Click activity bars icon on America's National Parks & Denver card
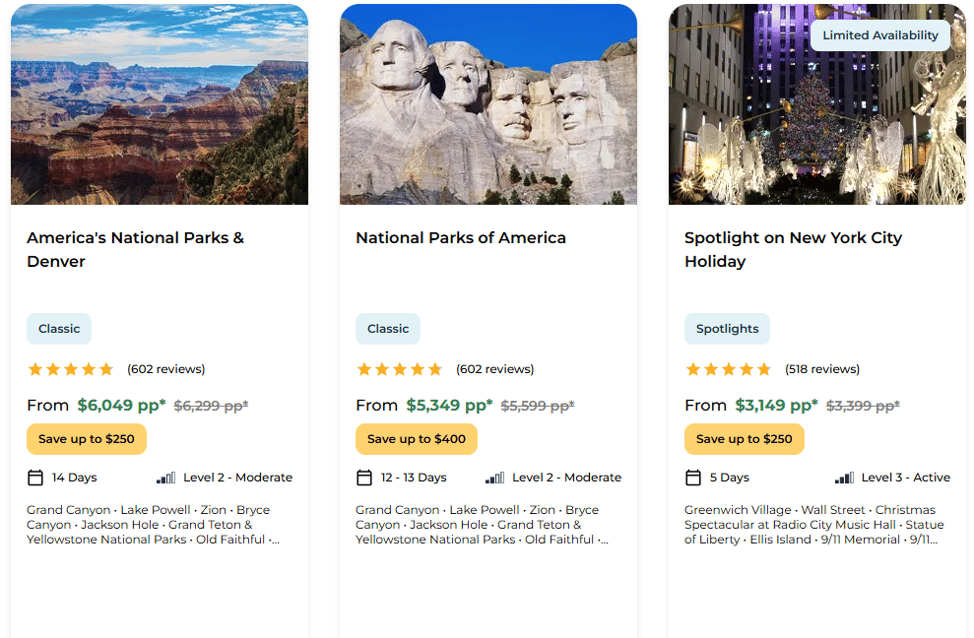This screenshot has width=974, height=638. point(166,478)
